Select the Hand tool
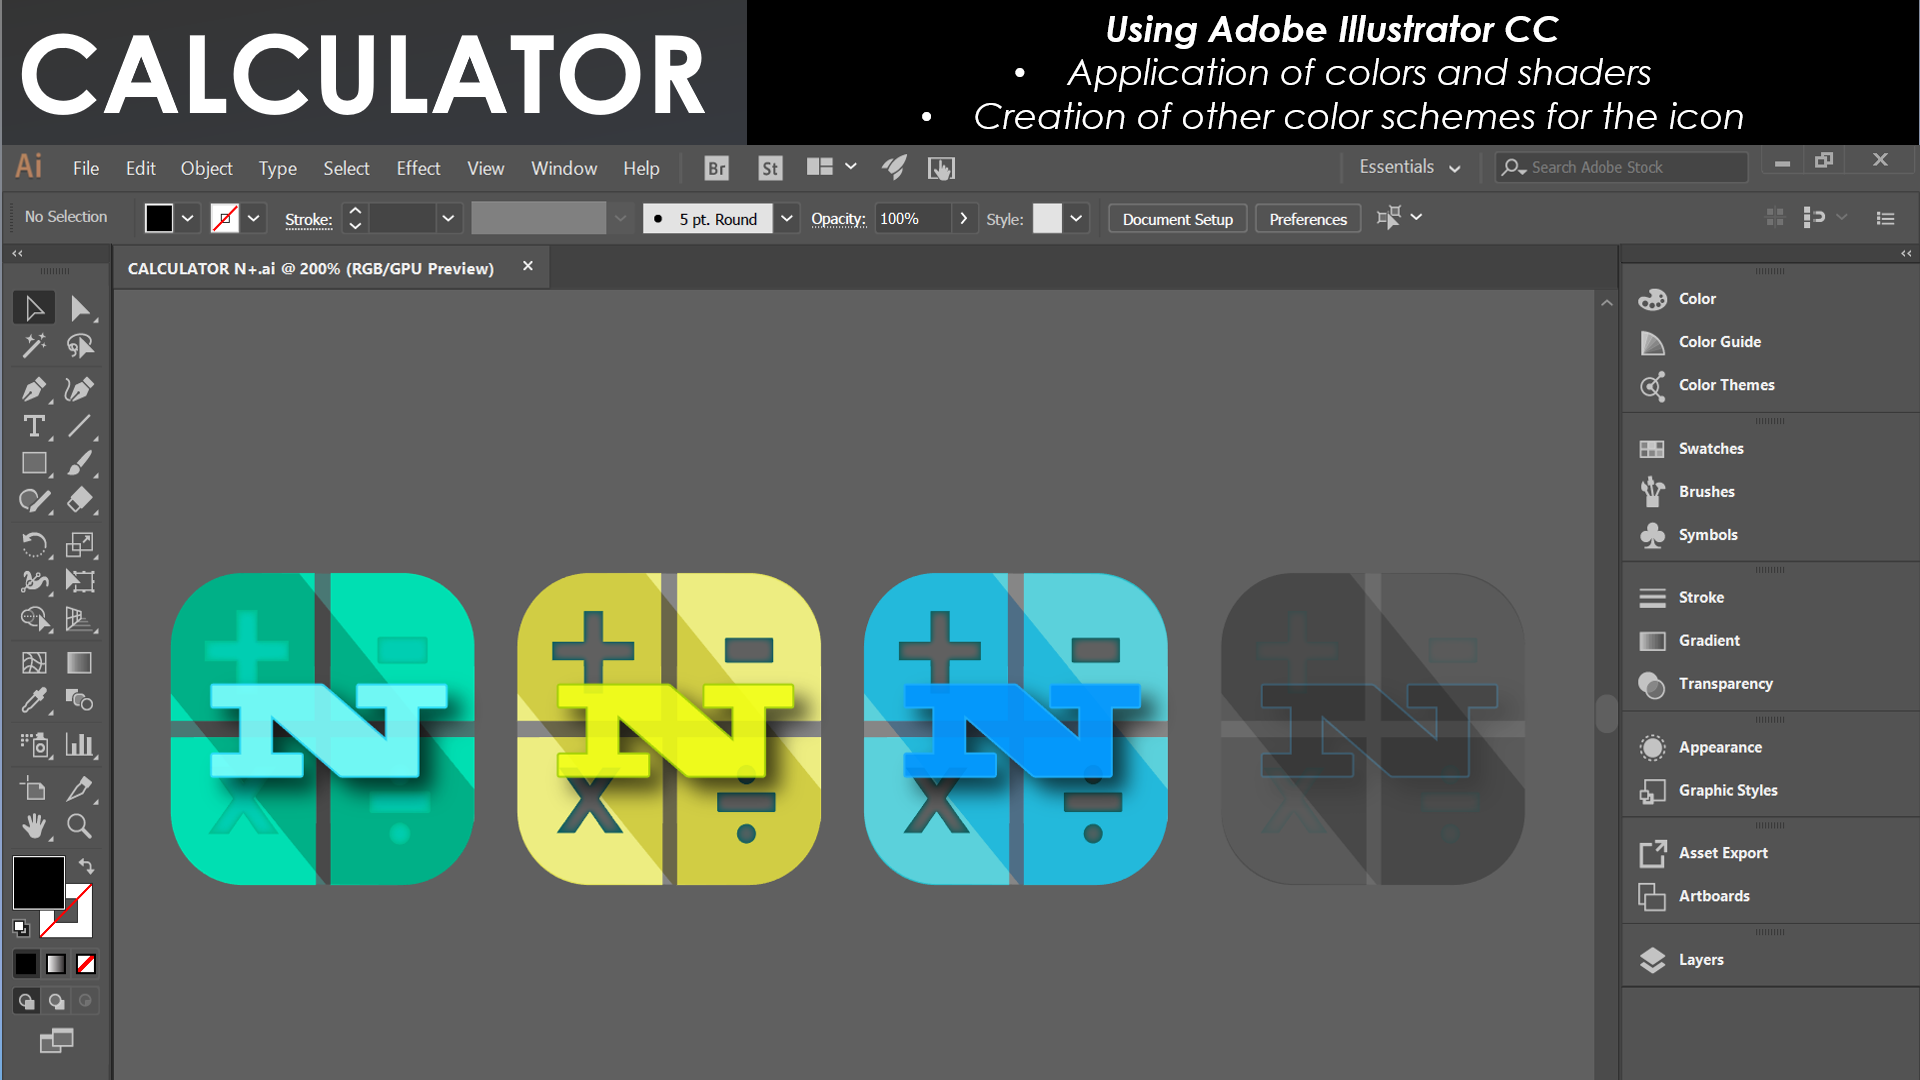The width and height of the screenshot is (1920, 1080). [x=34, y=826]
